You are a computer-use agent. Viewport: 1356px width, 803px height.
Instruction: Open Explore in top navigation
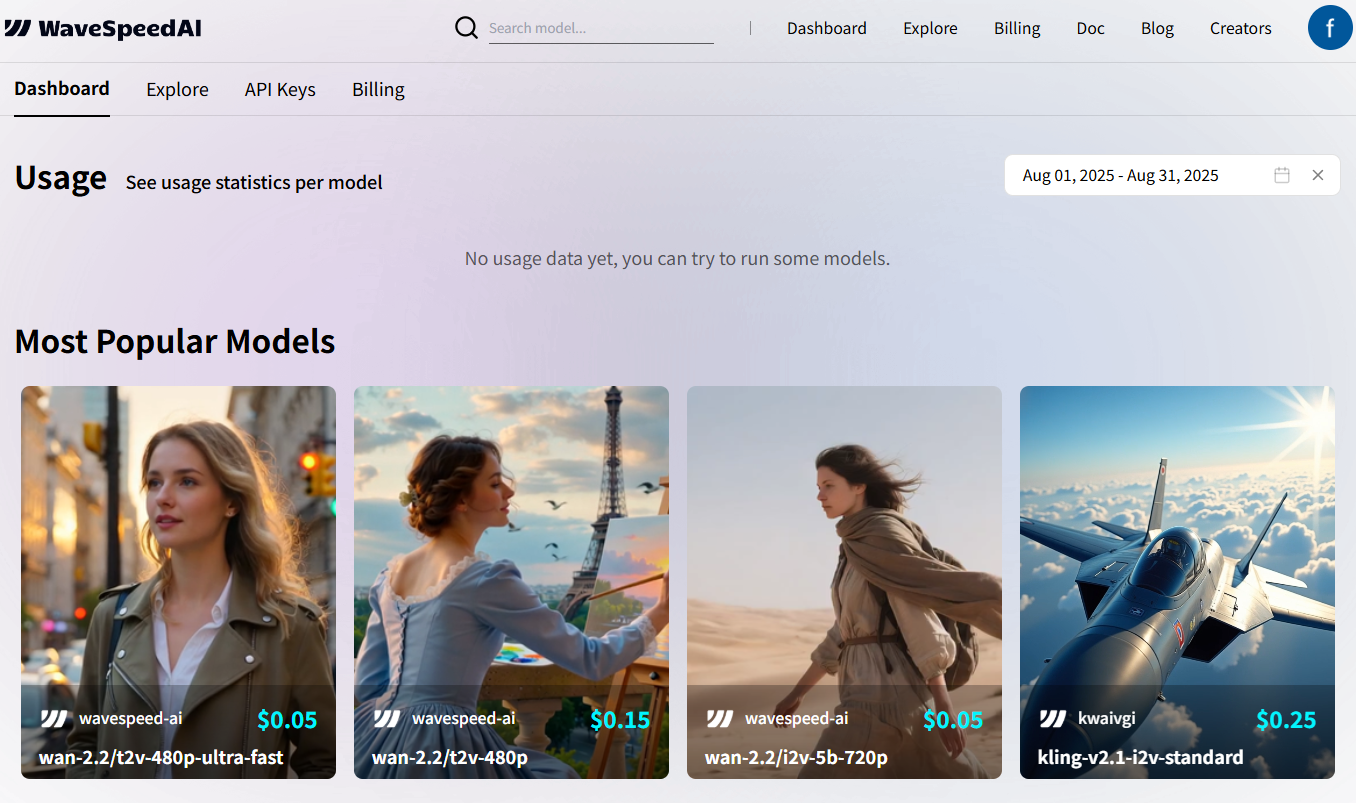[930, 28]
